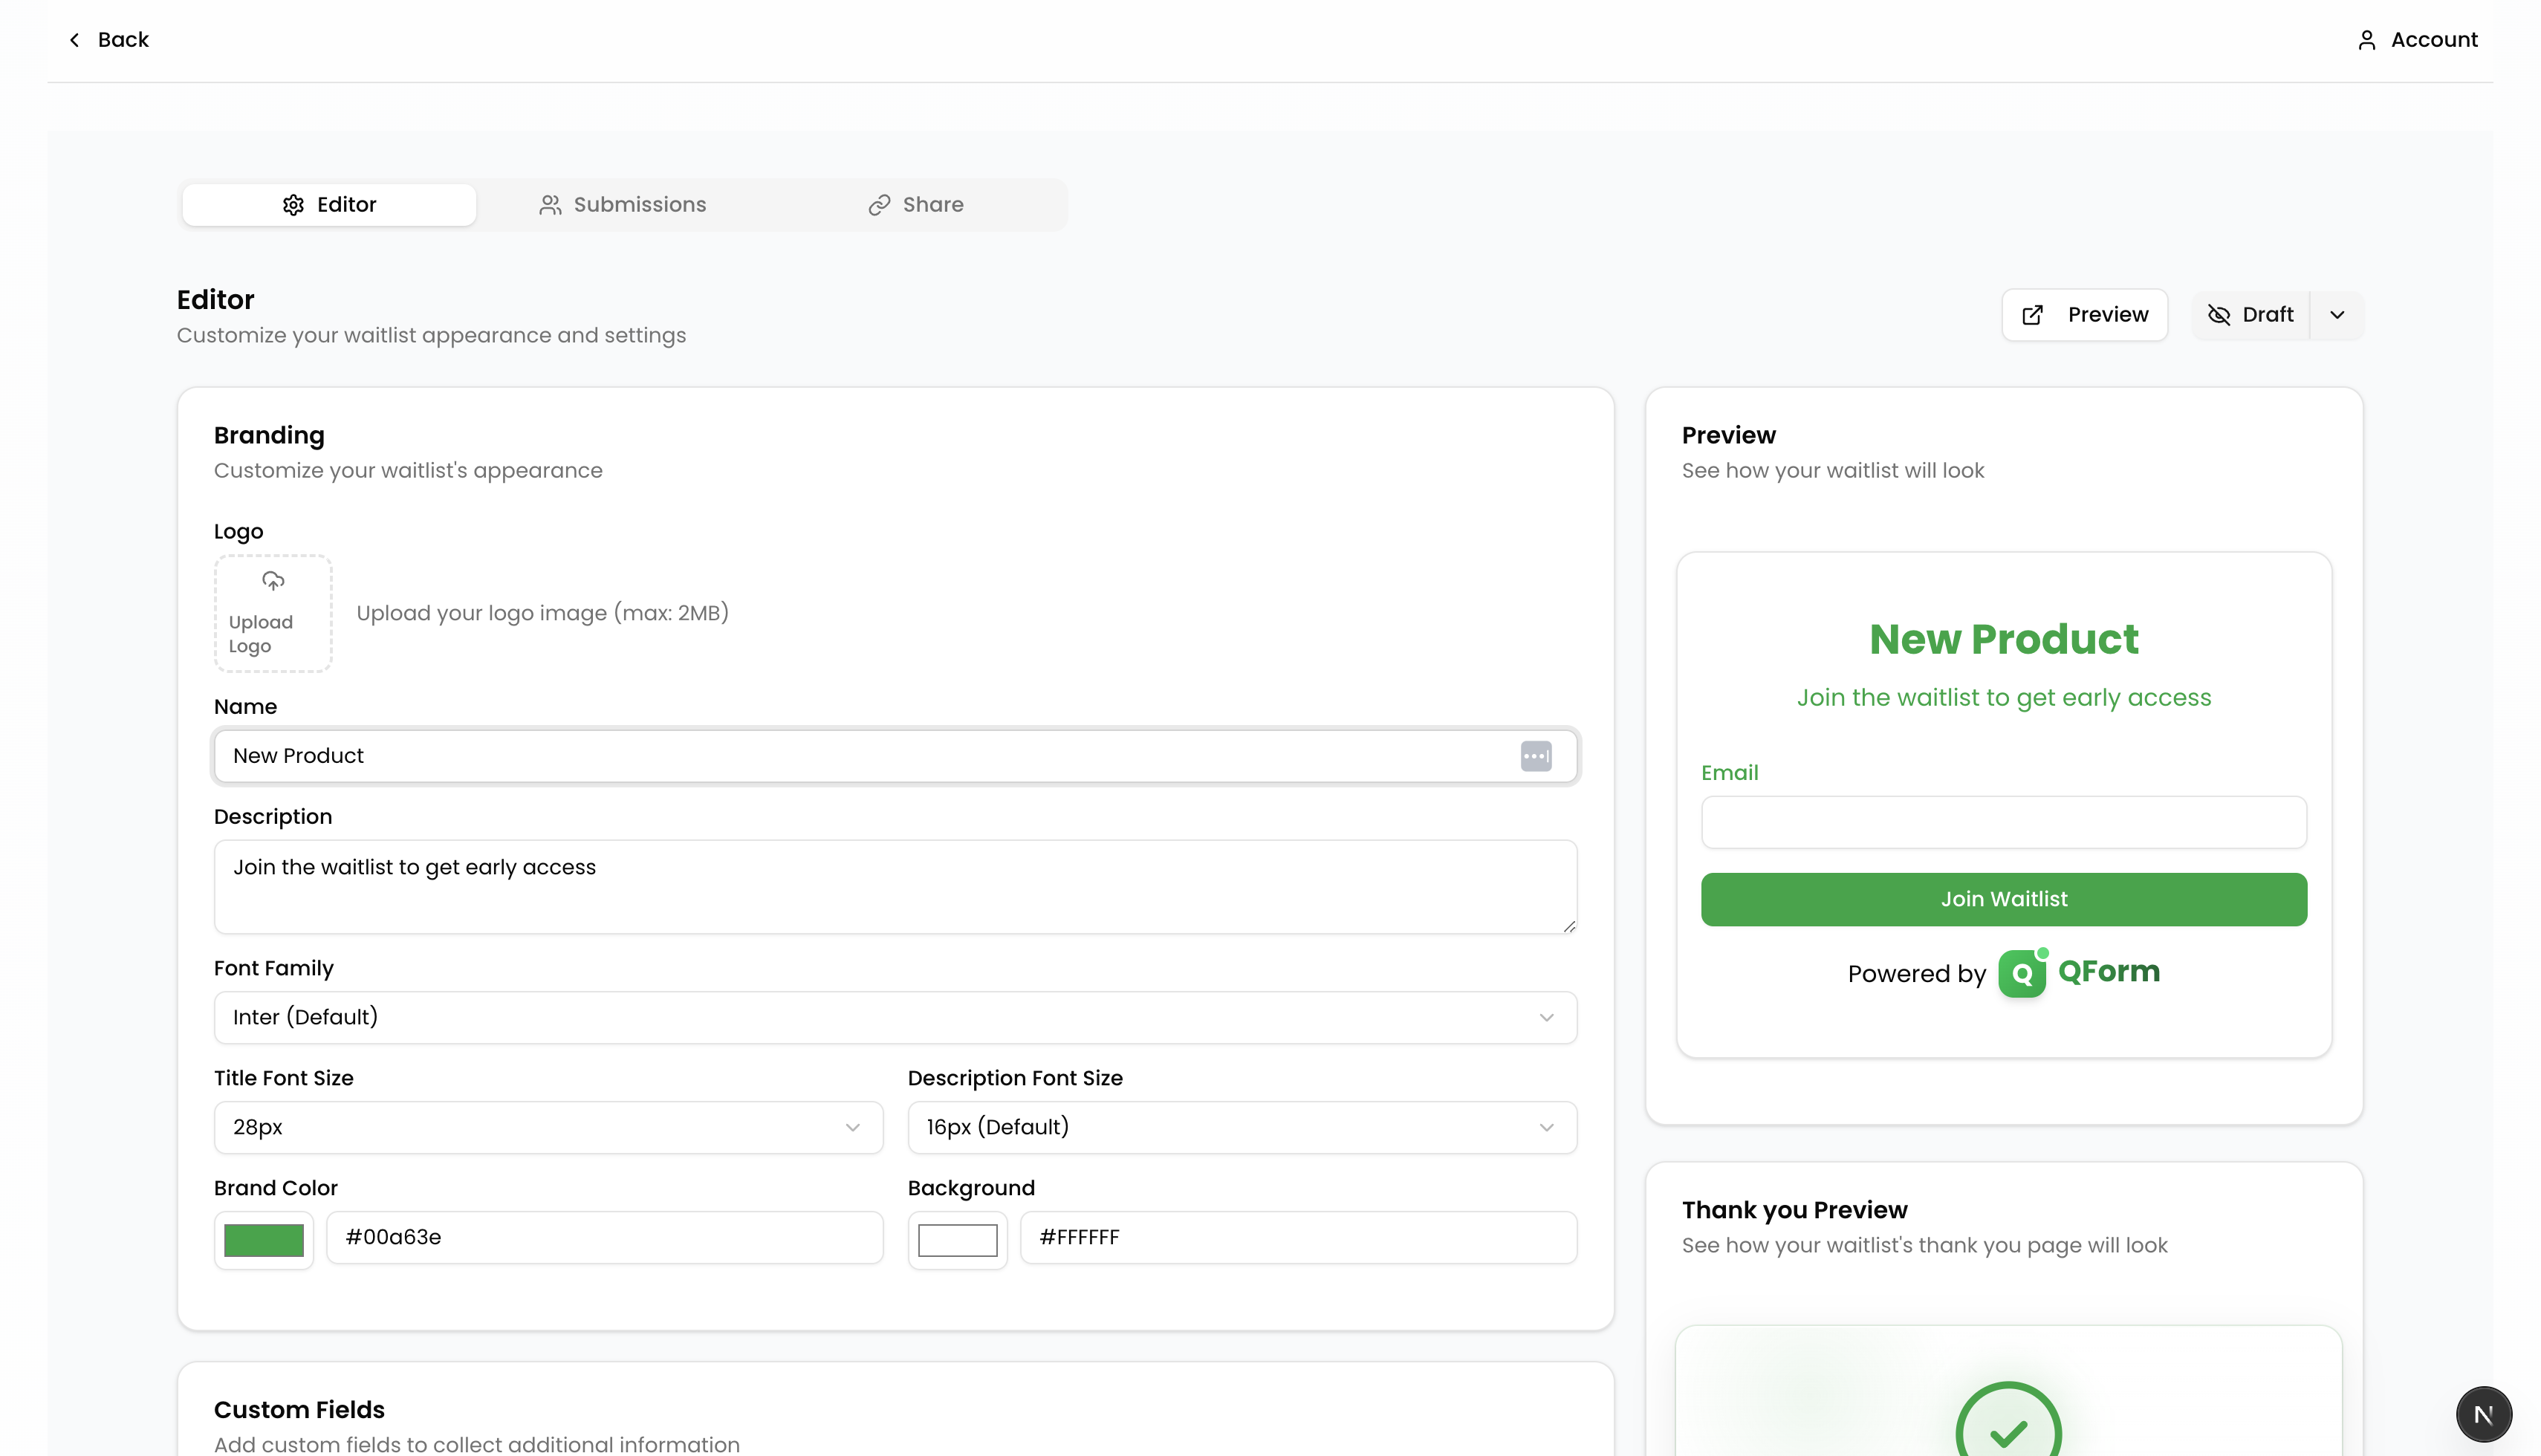2541x1456 pixels.
Task: Click the cloud upload icon
Action: pos(273,581)
